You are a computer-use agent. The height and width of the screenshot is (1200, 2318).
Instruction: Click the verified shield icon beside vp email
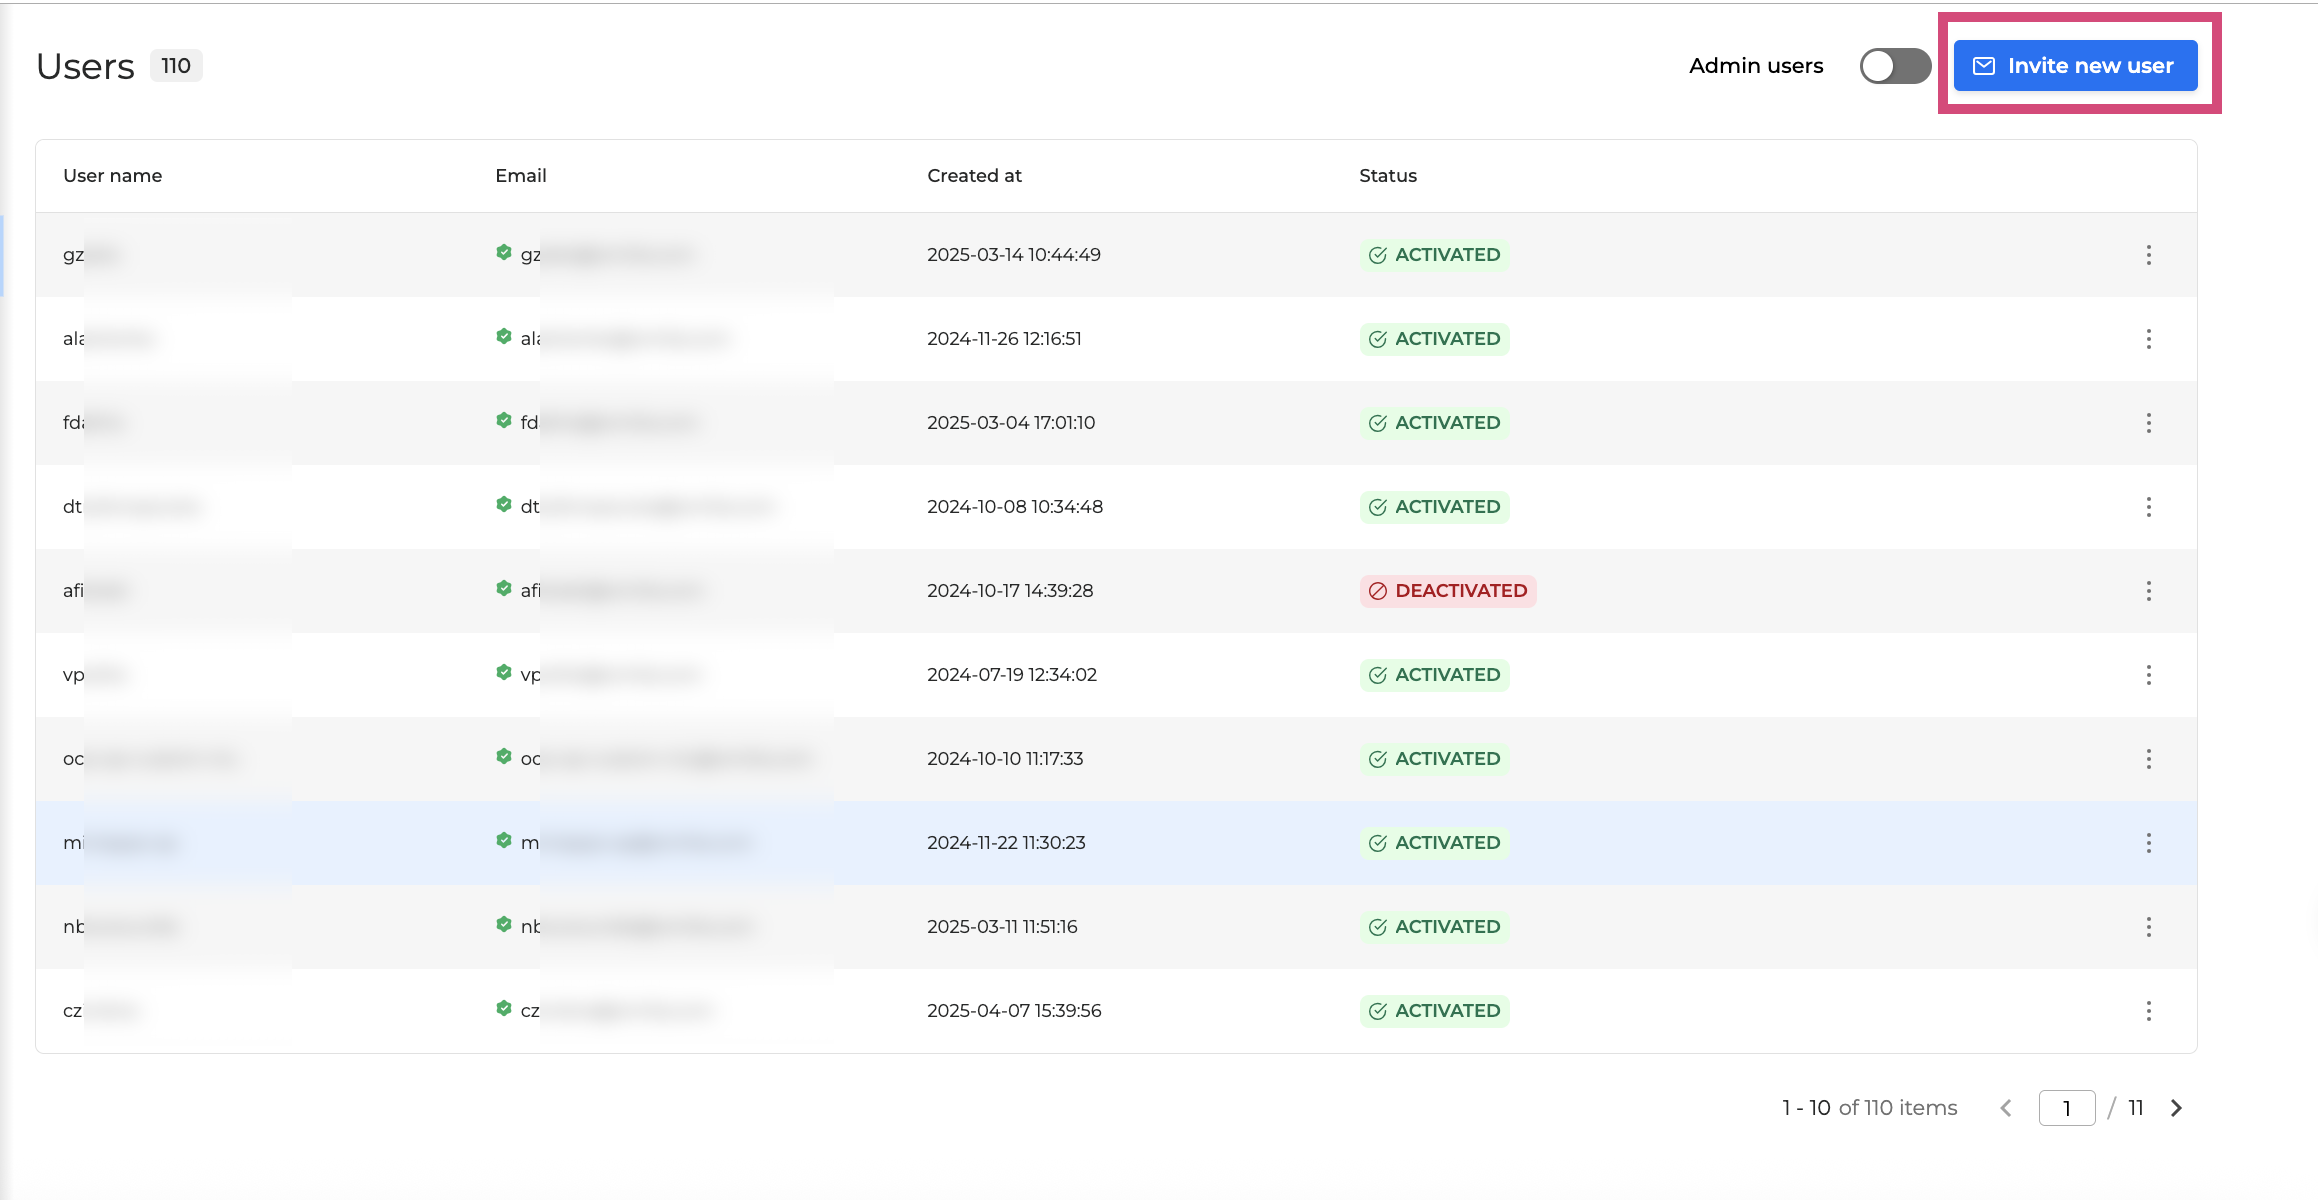pos(504,672)
